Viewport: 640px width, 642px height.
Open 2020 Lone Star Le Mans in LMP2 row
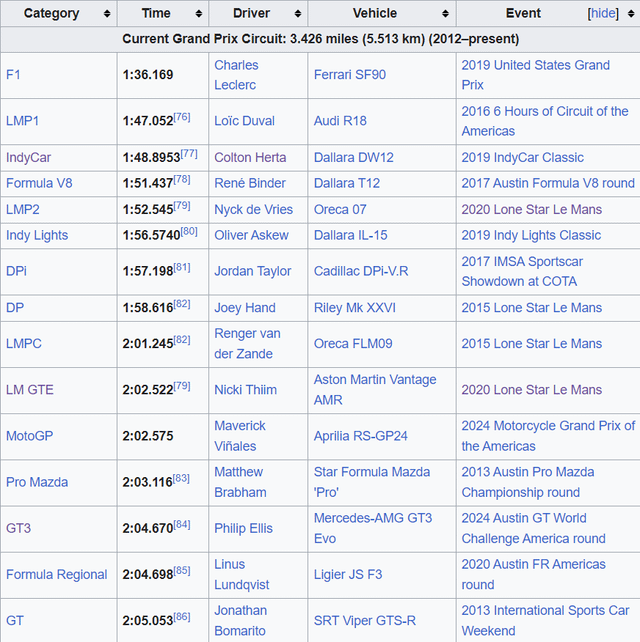click(x=531, y=210)
